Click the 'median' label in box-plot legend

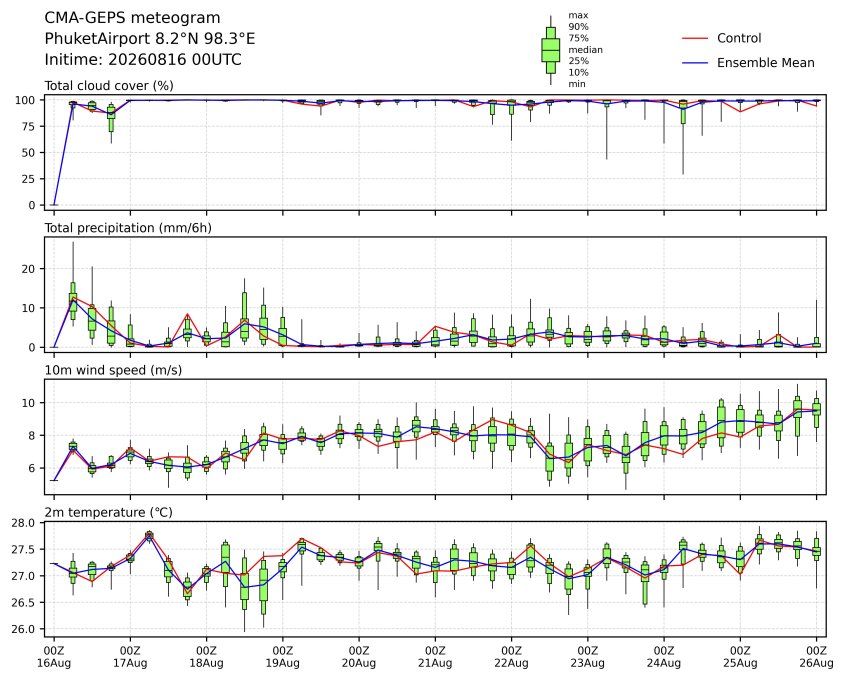[x=585, y=50]
